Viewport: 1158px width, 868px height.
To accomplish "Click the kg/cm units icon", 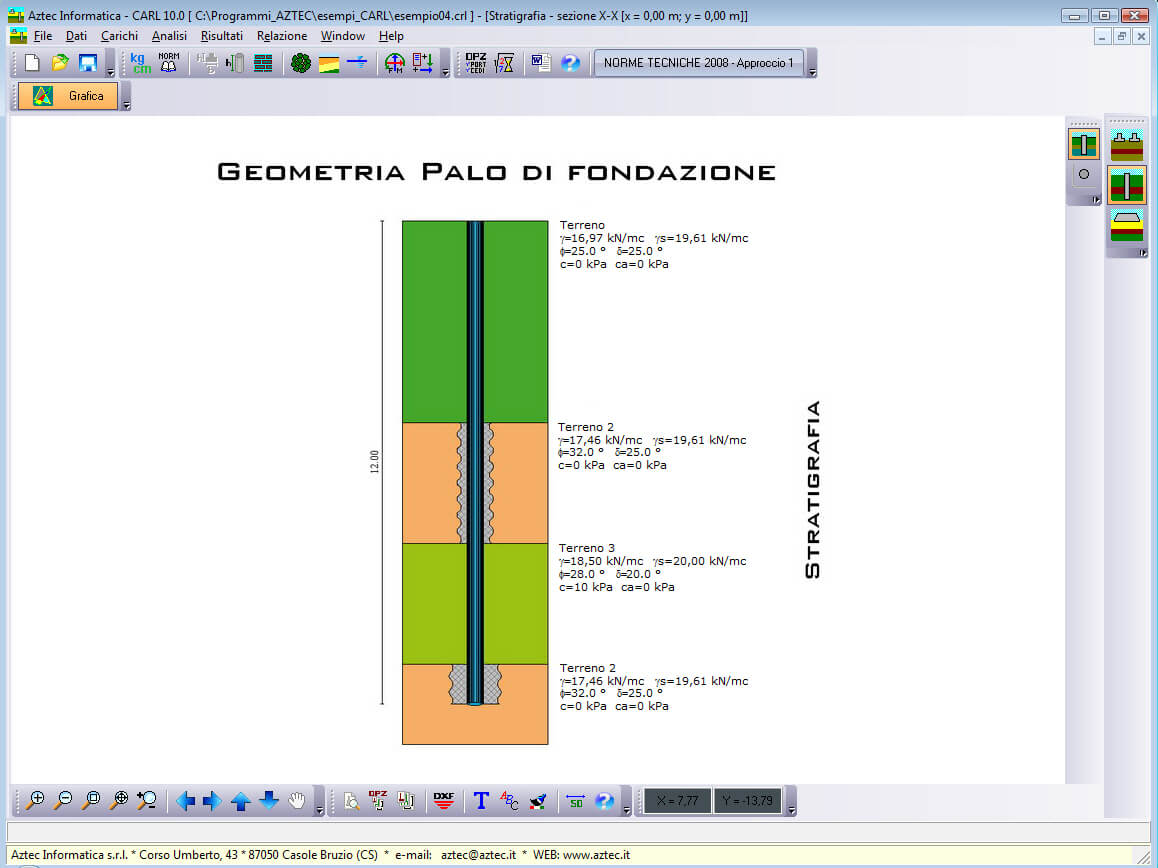I will coord(141,63).
